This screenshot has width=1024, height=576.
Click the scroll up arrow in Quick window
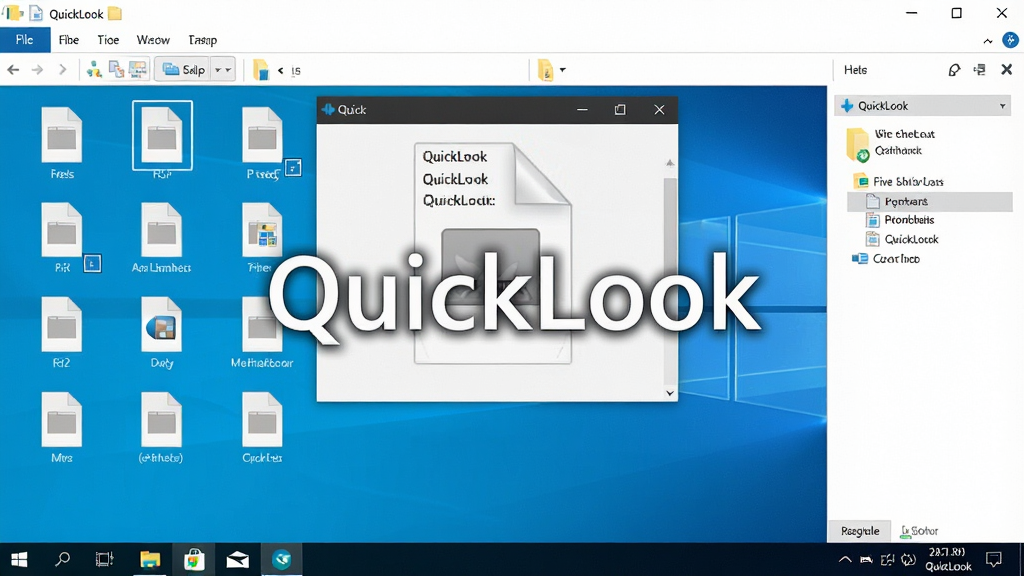tap(669, 163)
